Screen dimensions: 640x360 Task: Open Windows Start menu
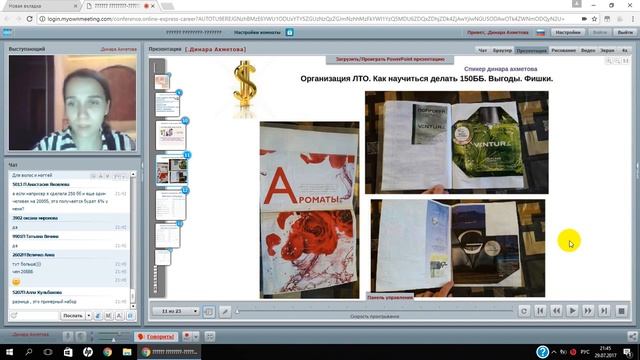[x=9, y=352]
